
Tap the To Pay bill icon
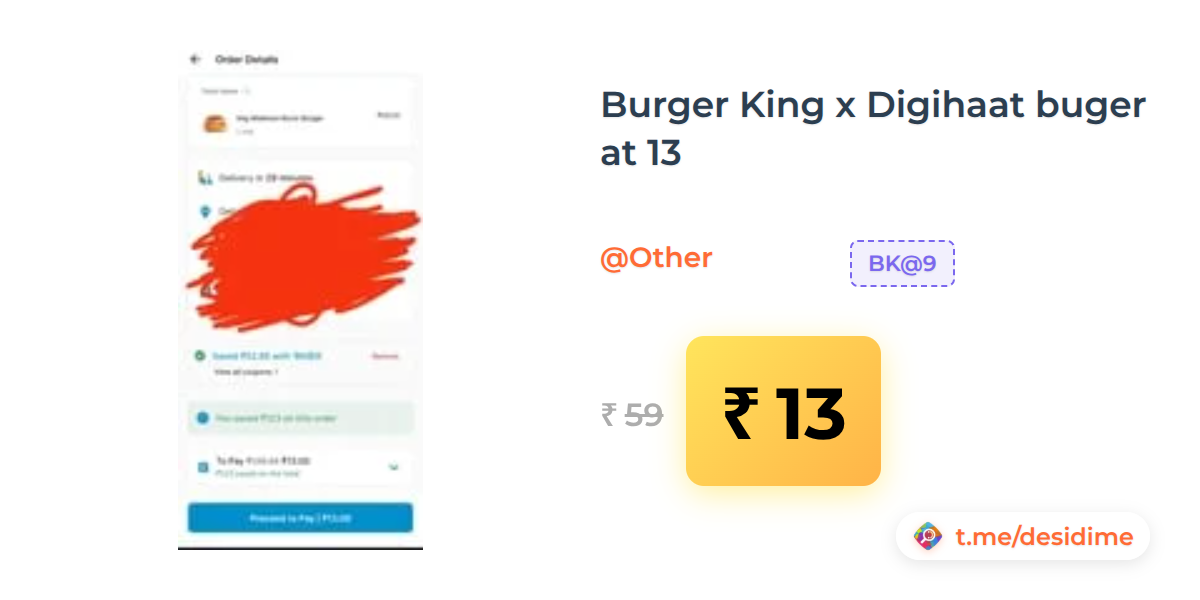204,465
